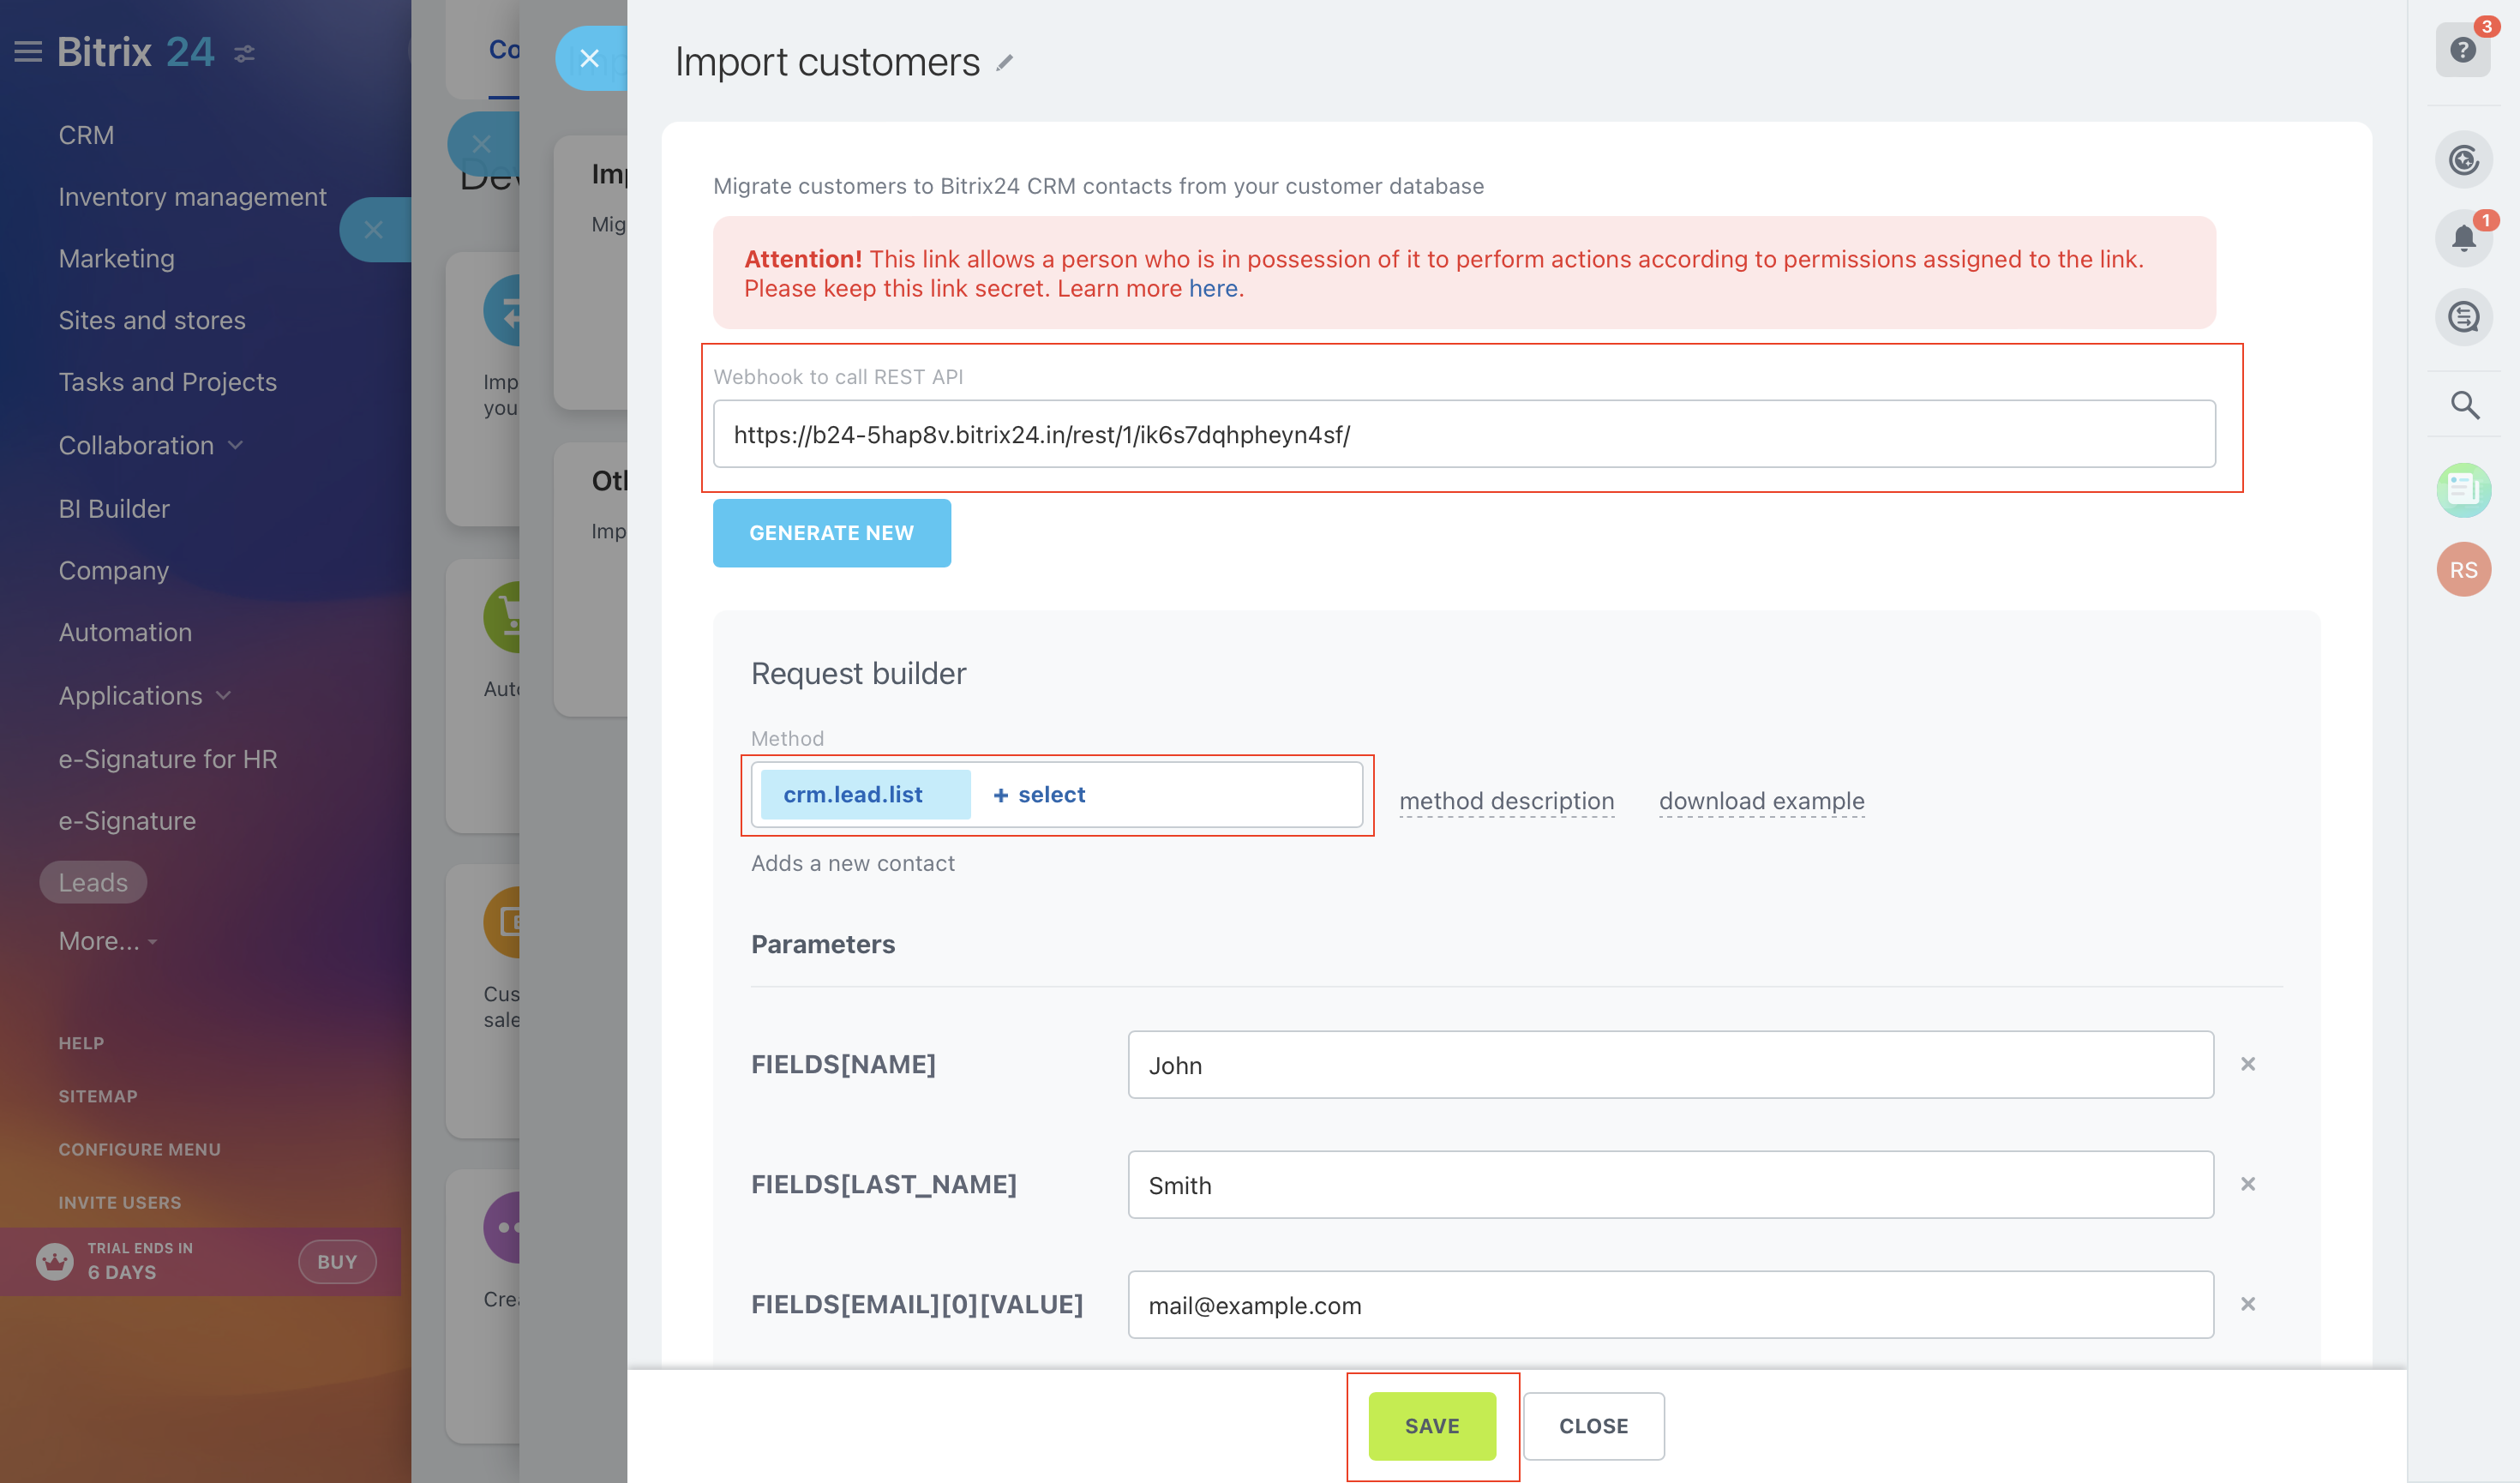Click the email value input field
2520x1483 pixels.
(1670, 1305)
